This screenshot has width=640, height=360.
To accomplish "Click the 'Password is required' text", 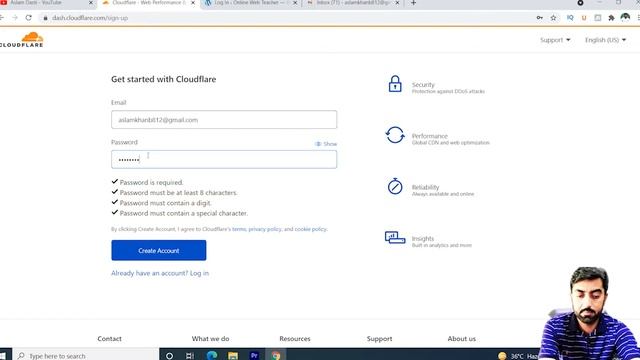I will (x=151, y=182).
